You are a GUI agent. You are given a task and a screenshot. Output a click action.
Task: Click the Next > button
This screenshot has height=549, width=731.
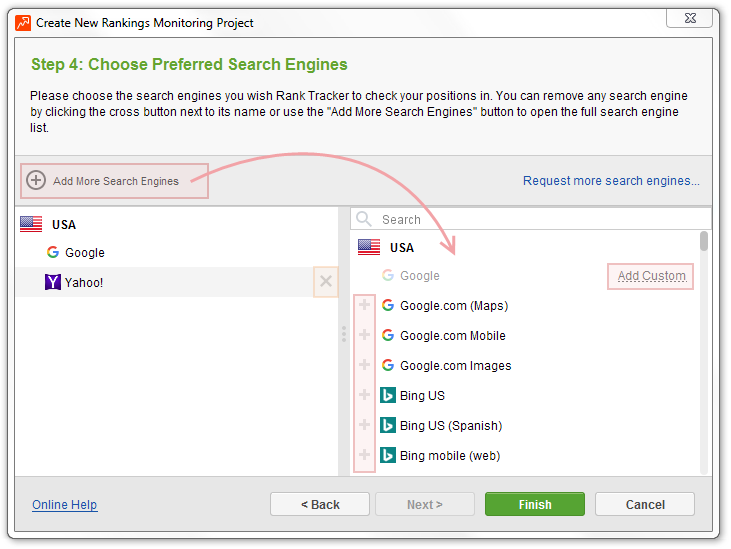tap(425, 504)
